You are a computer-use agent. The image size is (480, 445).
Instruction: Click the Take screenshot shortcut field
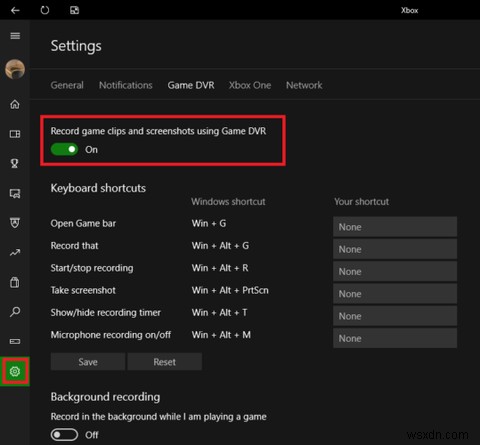(x=395, y=294)
